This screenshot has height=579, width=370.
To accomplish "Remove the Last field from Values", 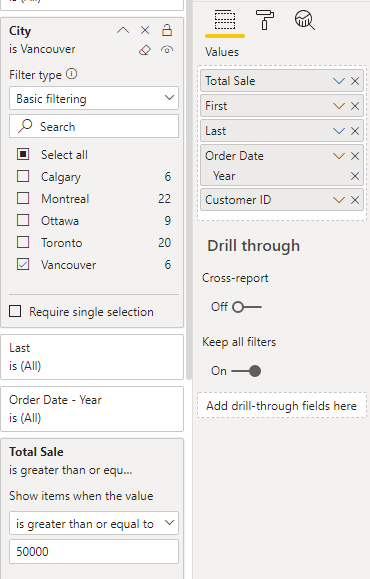I will pyautogui.click(x=355, y=131).
